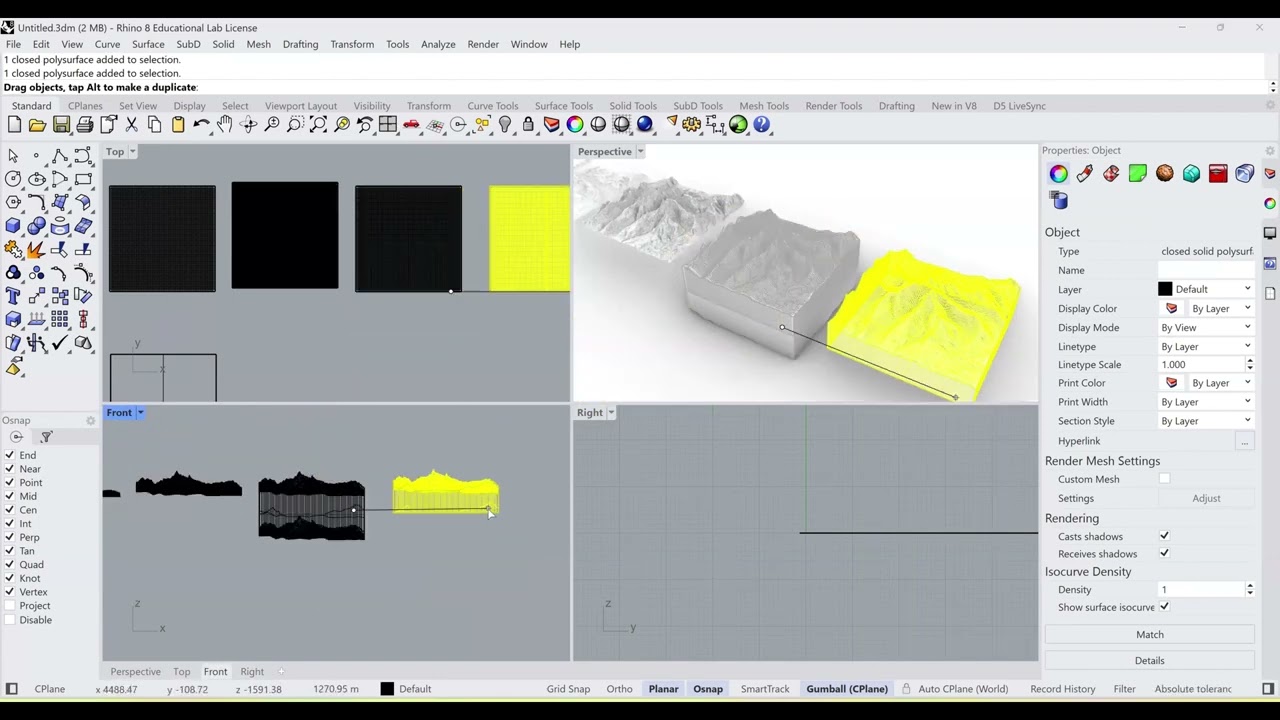Screen dimensions: 1280x720
Task: Click the Lock padlock icon
Action: tap(528, 125)
